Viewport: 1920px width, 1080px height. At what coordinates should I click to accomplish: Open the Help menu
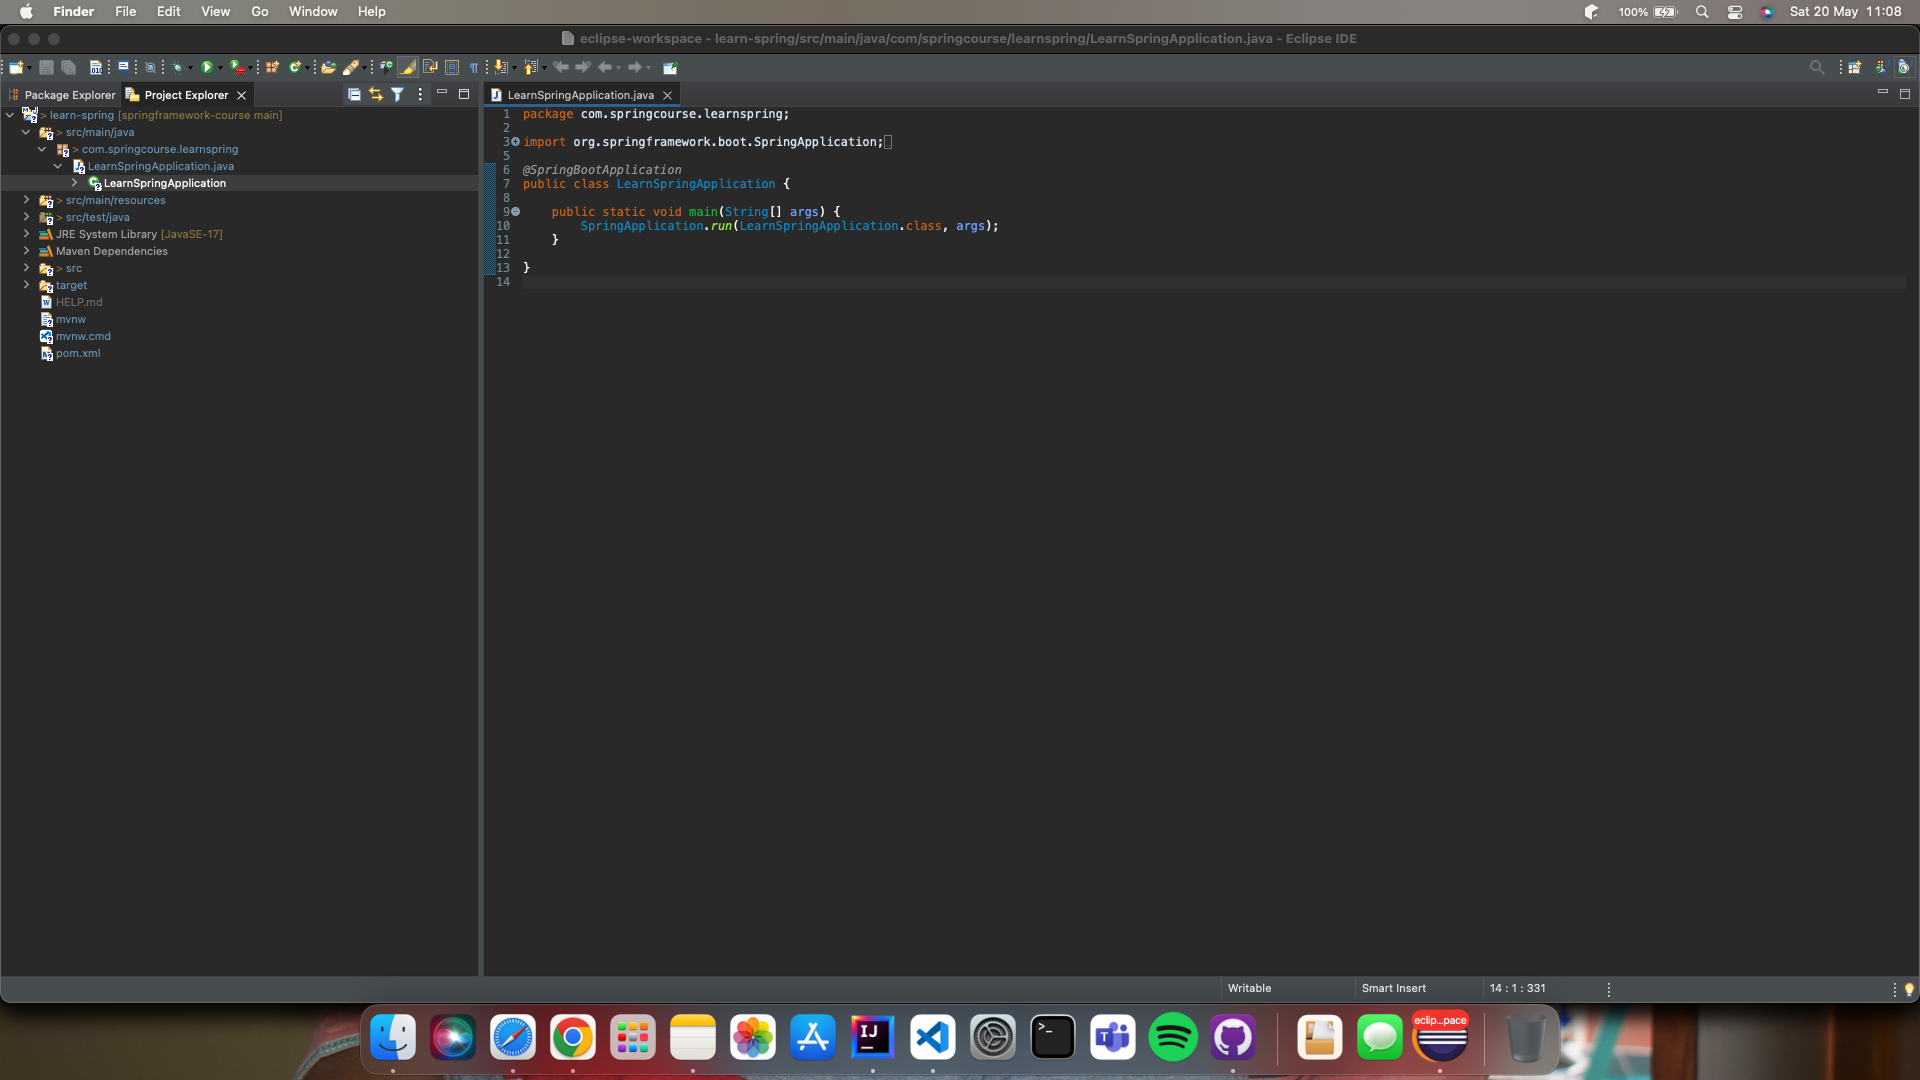(x=371, y=11)
